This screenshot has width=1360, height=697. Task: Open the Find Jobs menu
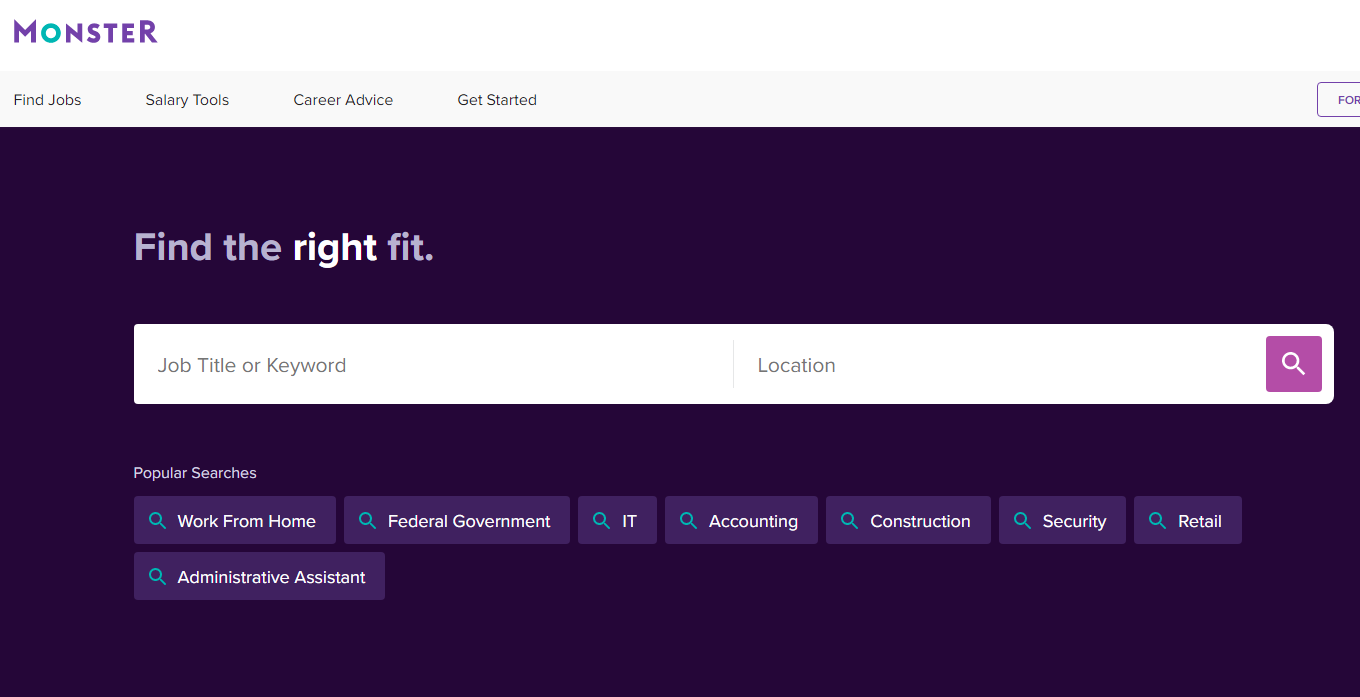[47, 100]
